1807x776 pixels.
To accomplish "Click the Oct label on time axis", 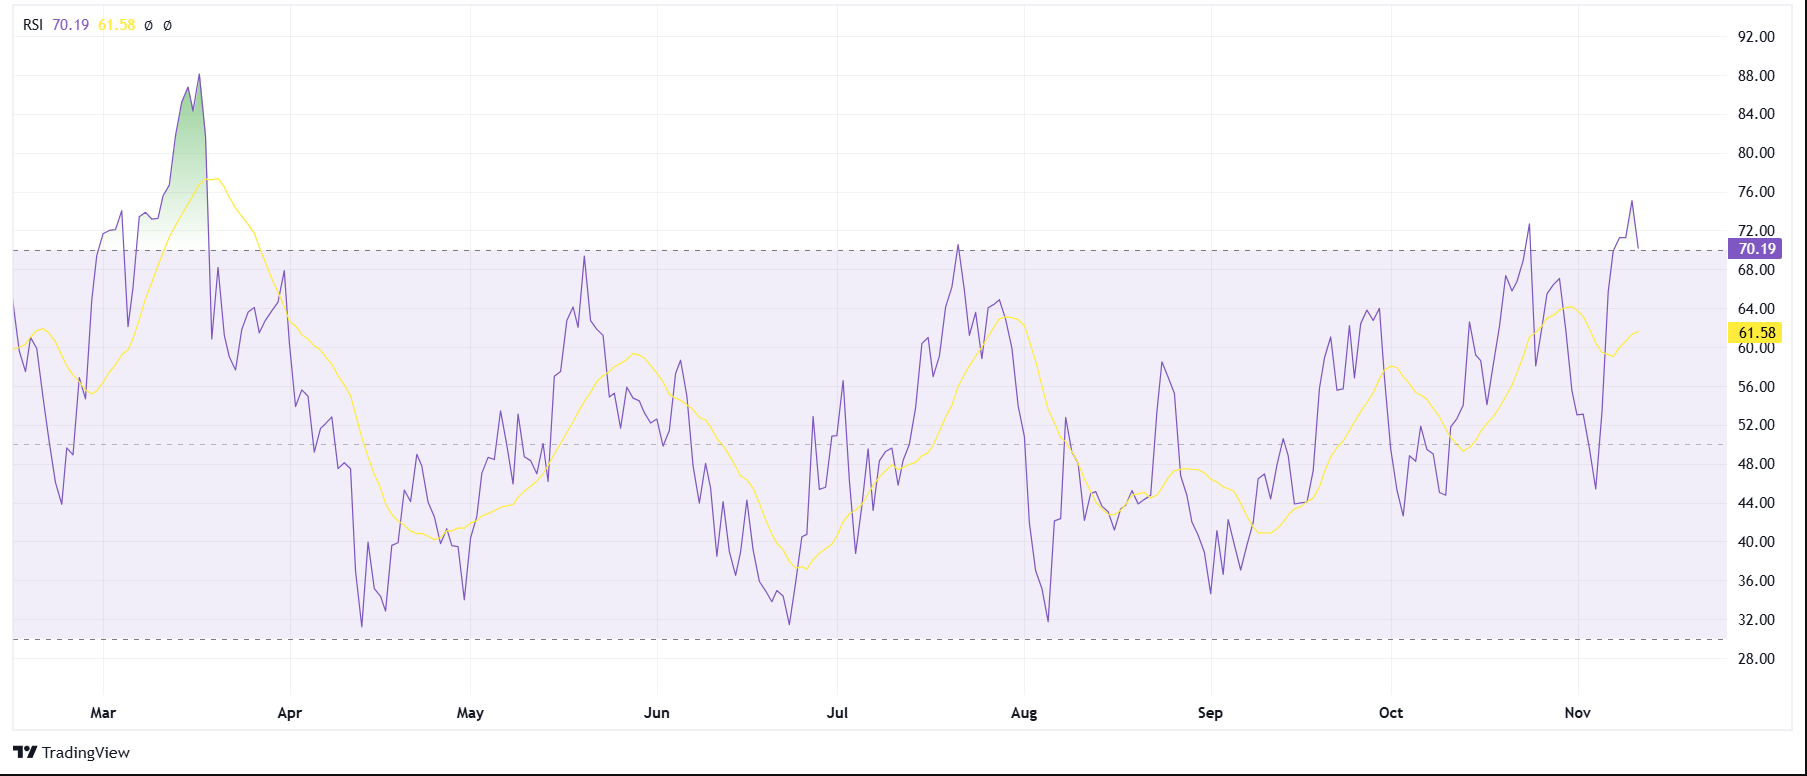I will click(1391, 713).
